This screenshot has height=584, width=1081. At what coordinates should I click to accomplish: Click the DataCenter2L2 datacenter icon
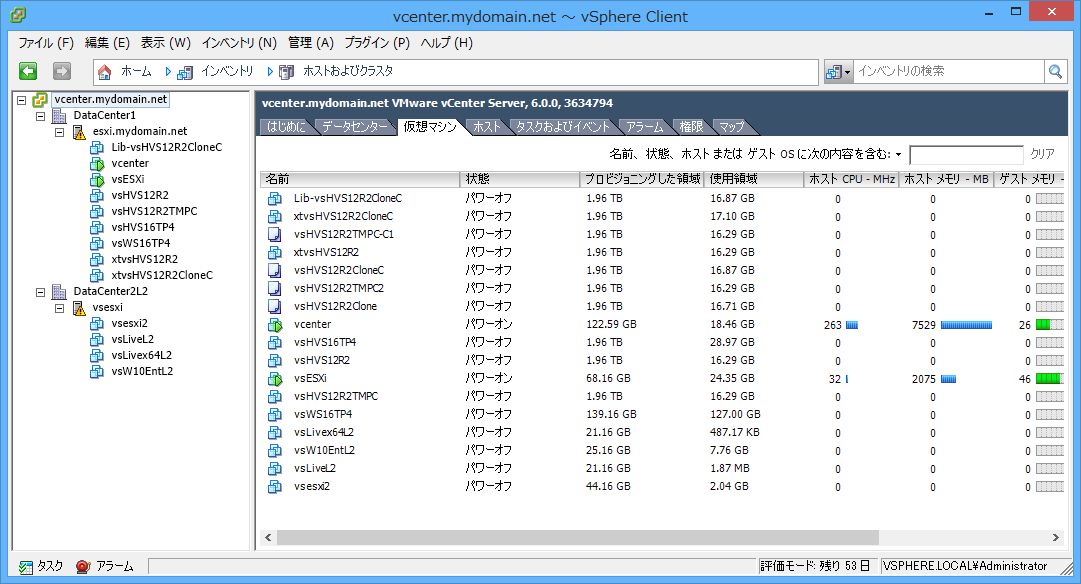[x=60, y=292]
